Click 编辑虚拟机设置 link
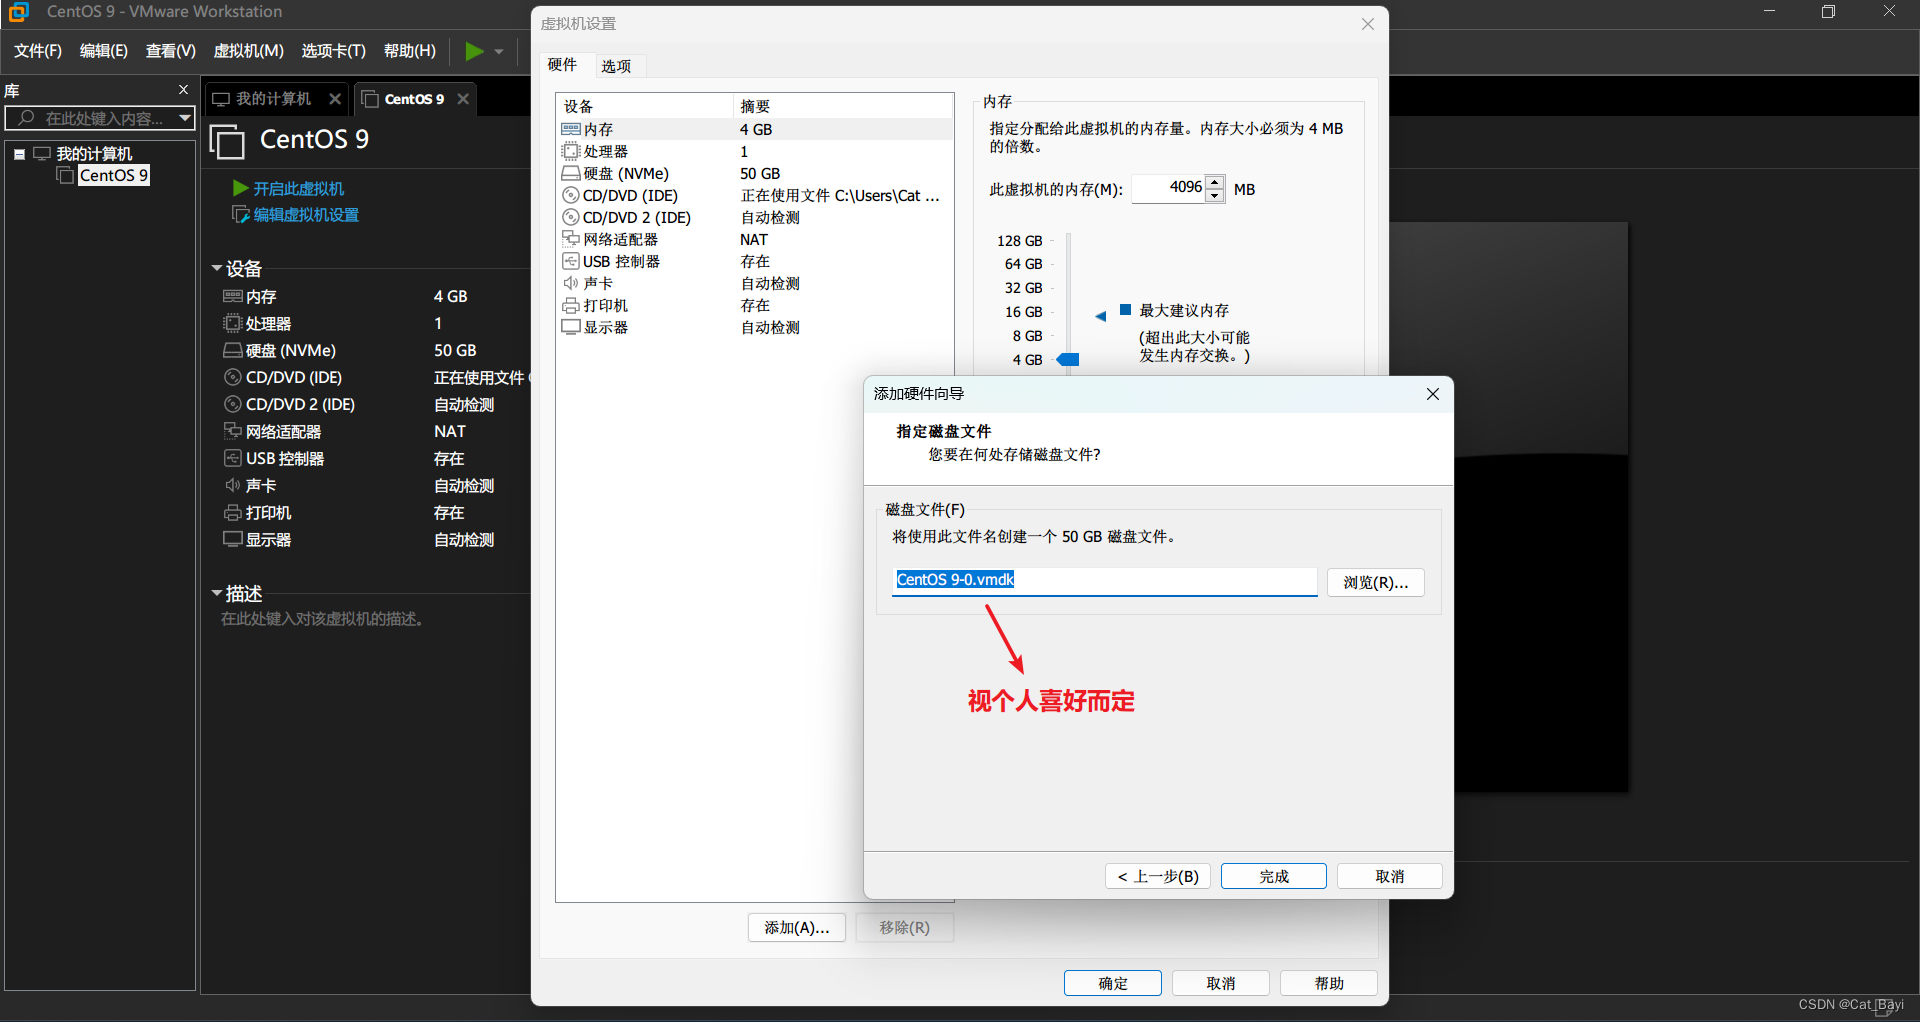 point(306,214)
